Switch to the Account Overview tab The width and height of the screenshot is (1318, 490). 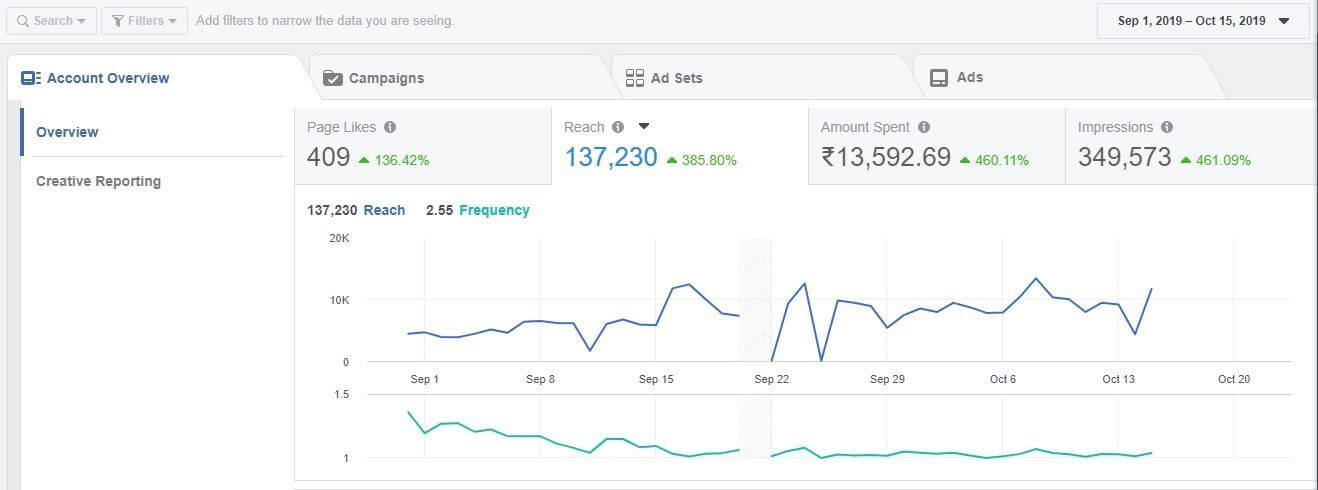click(155, 78)
